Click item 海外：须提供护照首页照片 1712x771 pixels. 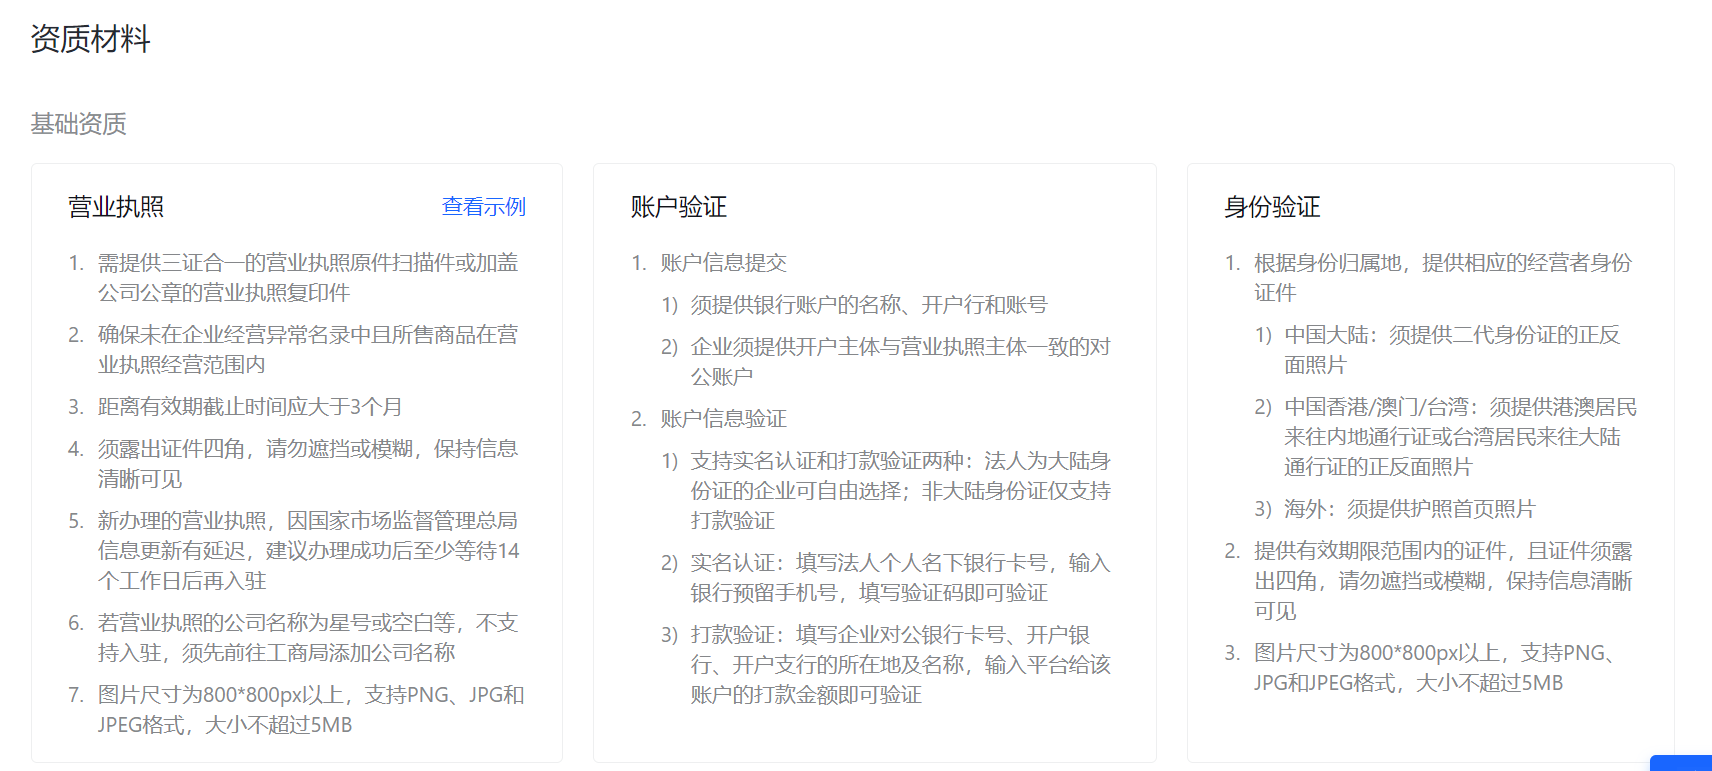(x=1409, y=509)
